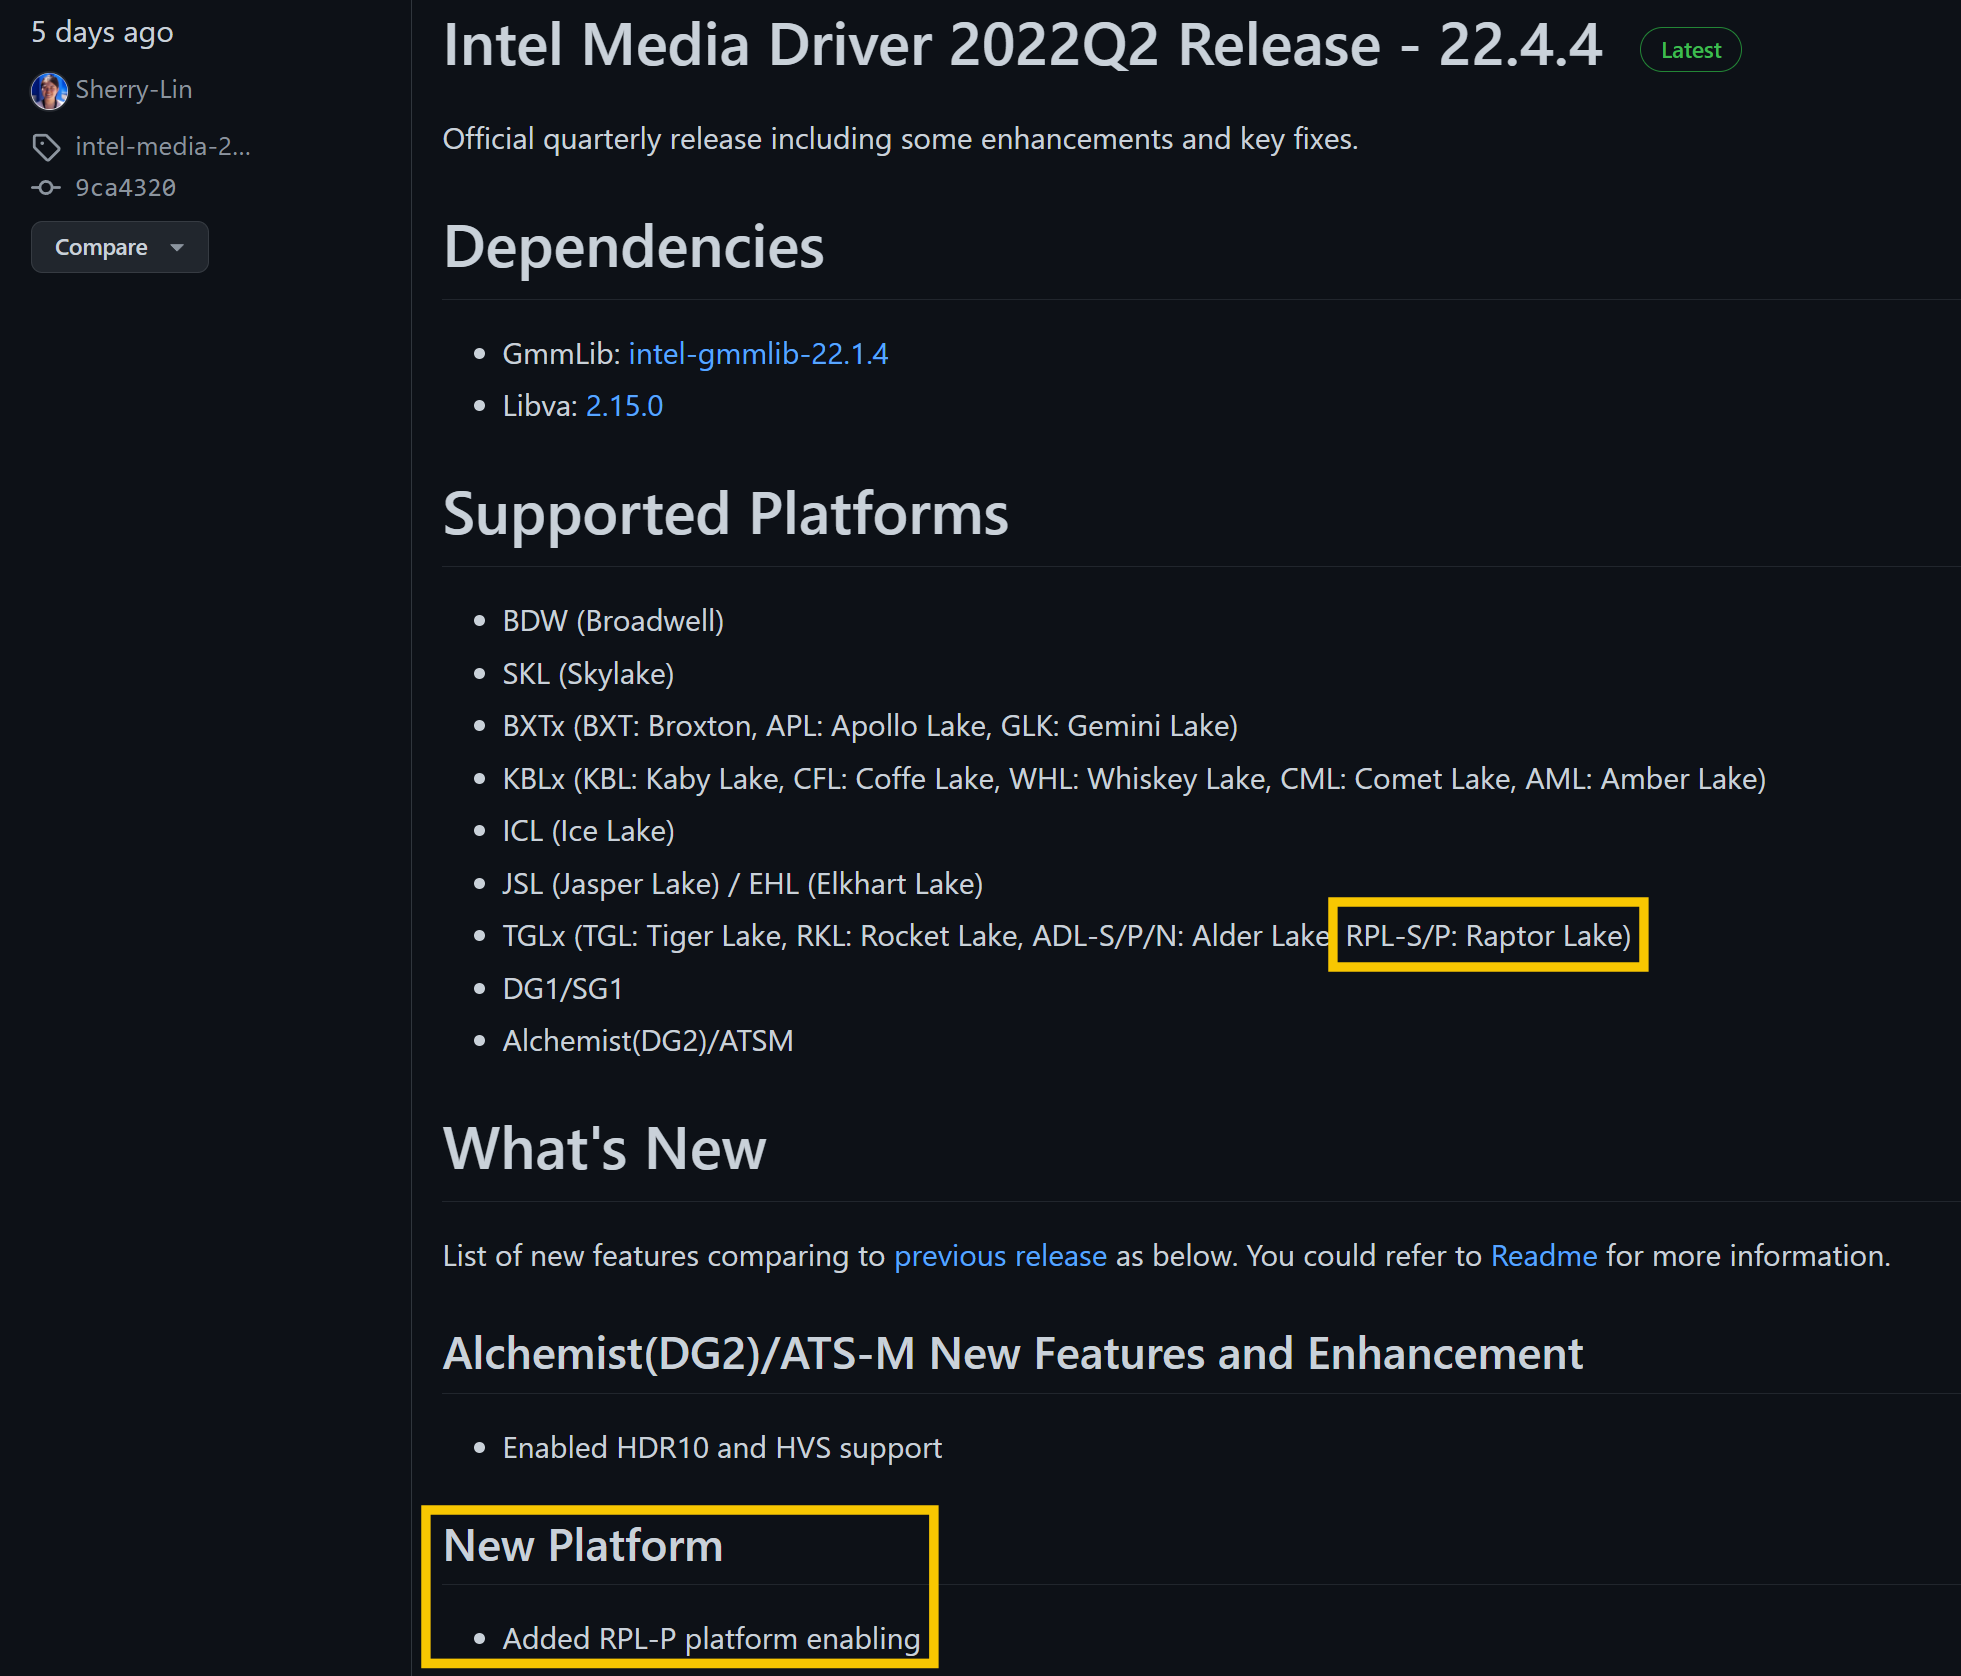Image resolution: width=1961 pixels, height=1676 pixels.
Task: Select the commit icon next to 9ca4320
Action: (46, 187)
